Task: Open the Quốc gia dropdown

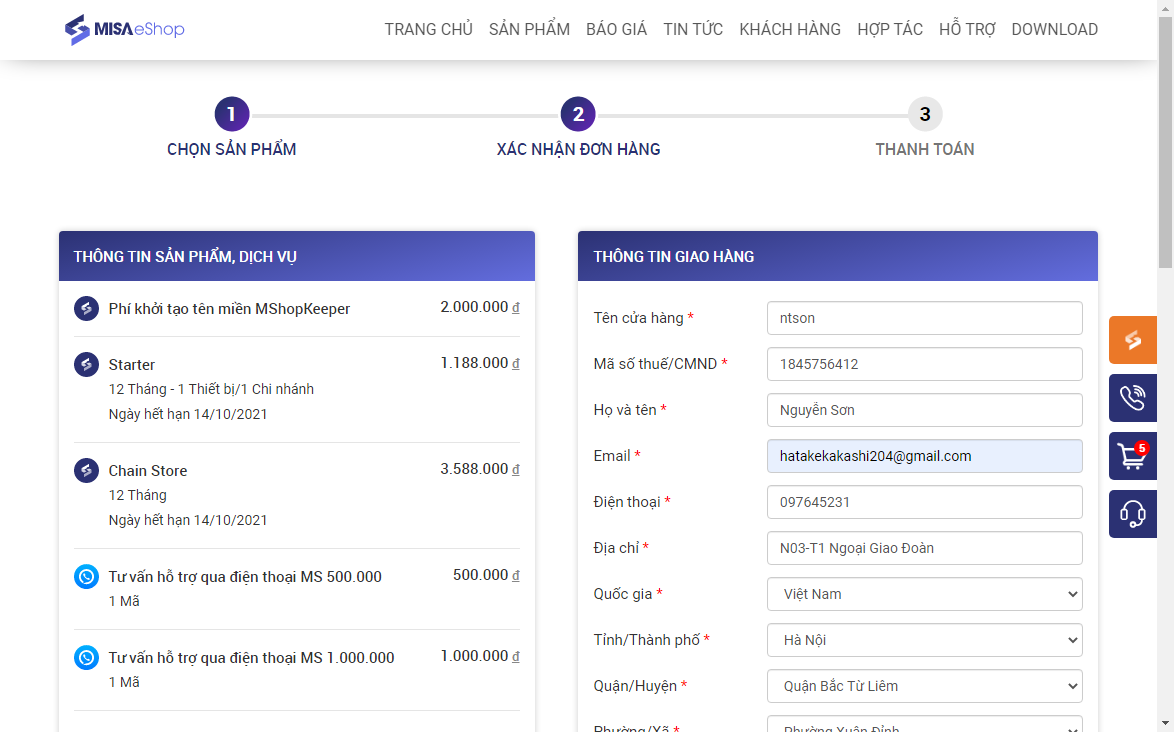Action: (x=925, y=594)
